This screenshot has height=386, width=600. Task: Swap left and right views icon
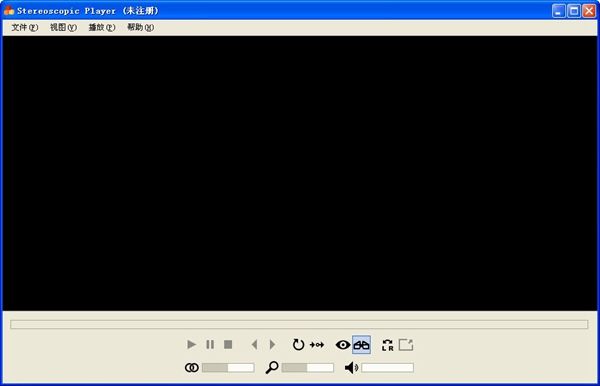(x=388, y=345)
